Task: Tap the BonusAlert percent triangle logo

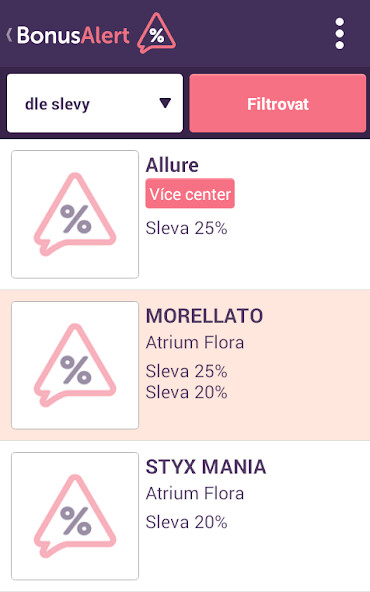Action: click(x=156, y=33)
